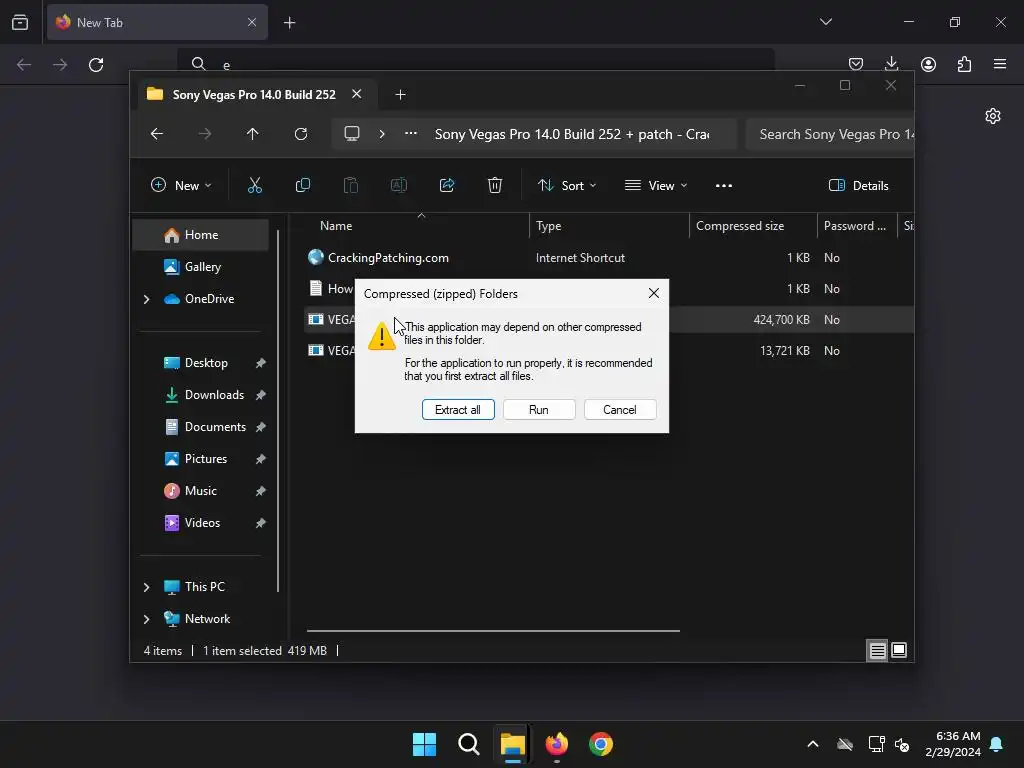Open Home in navigation pane
The width and height of the screenshot is (1024, 768).
[201, 234]
